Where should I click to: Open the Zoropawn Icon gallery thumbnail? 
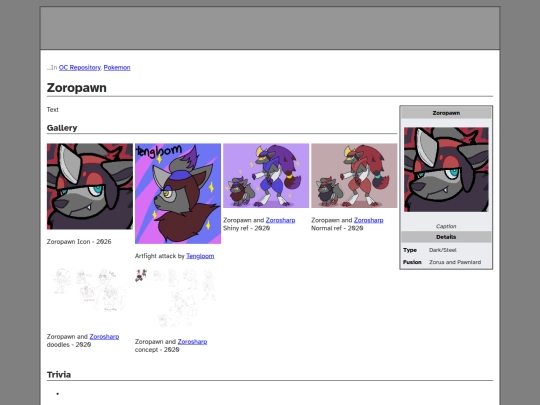point(90,186)
